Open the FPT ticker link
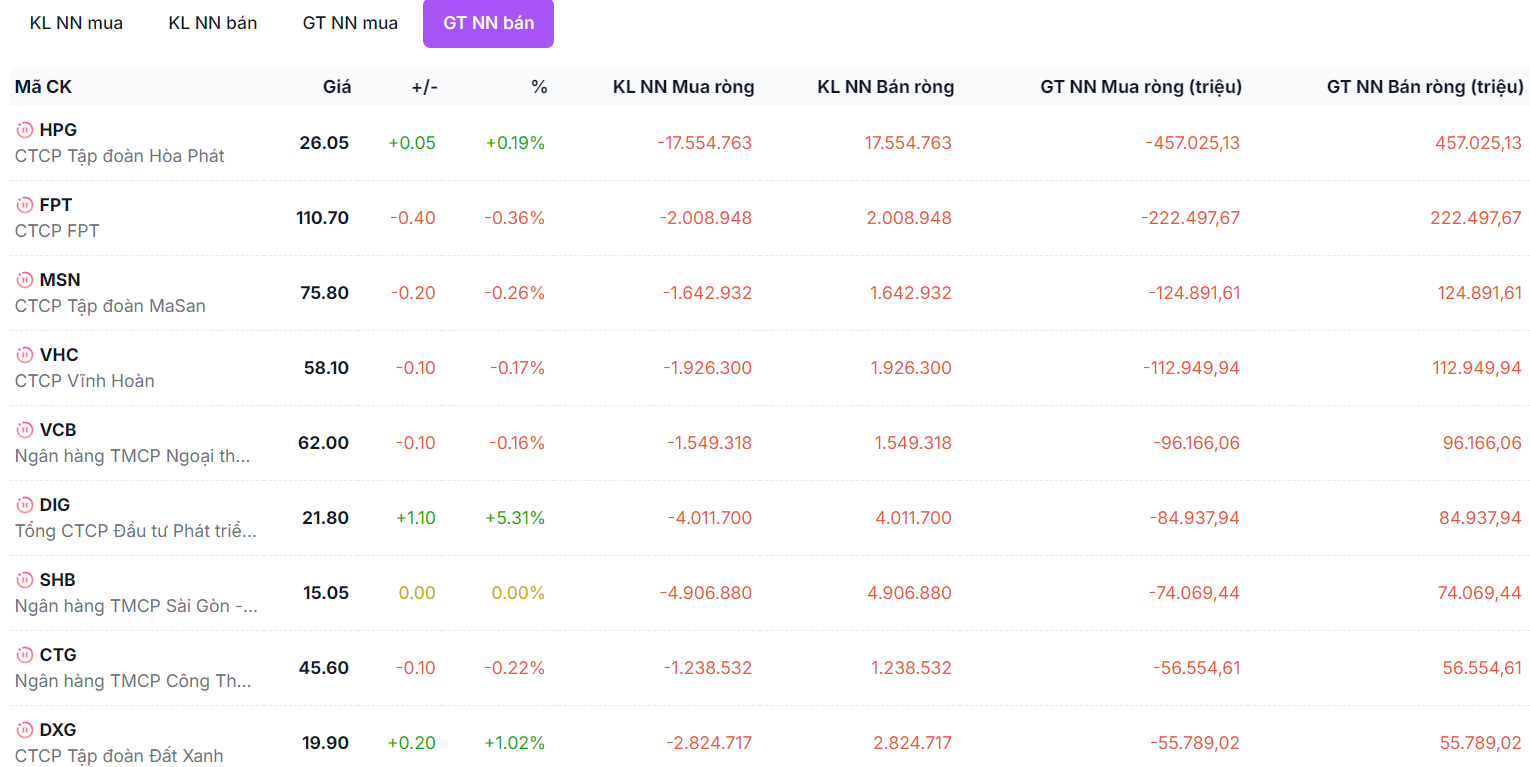 coord(56,205)
